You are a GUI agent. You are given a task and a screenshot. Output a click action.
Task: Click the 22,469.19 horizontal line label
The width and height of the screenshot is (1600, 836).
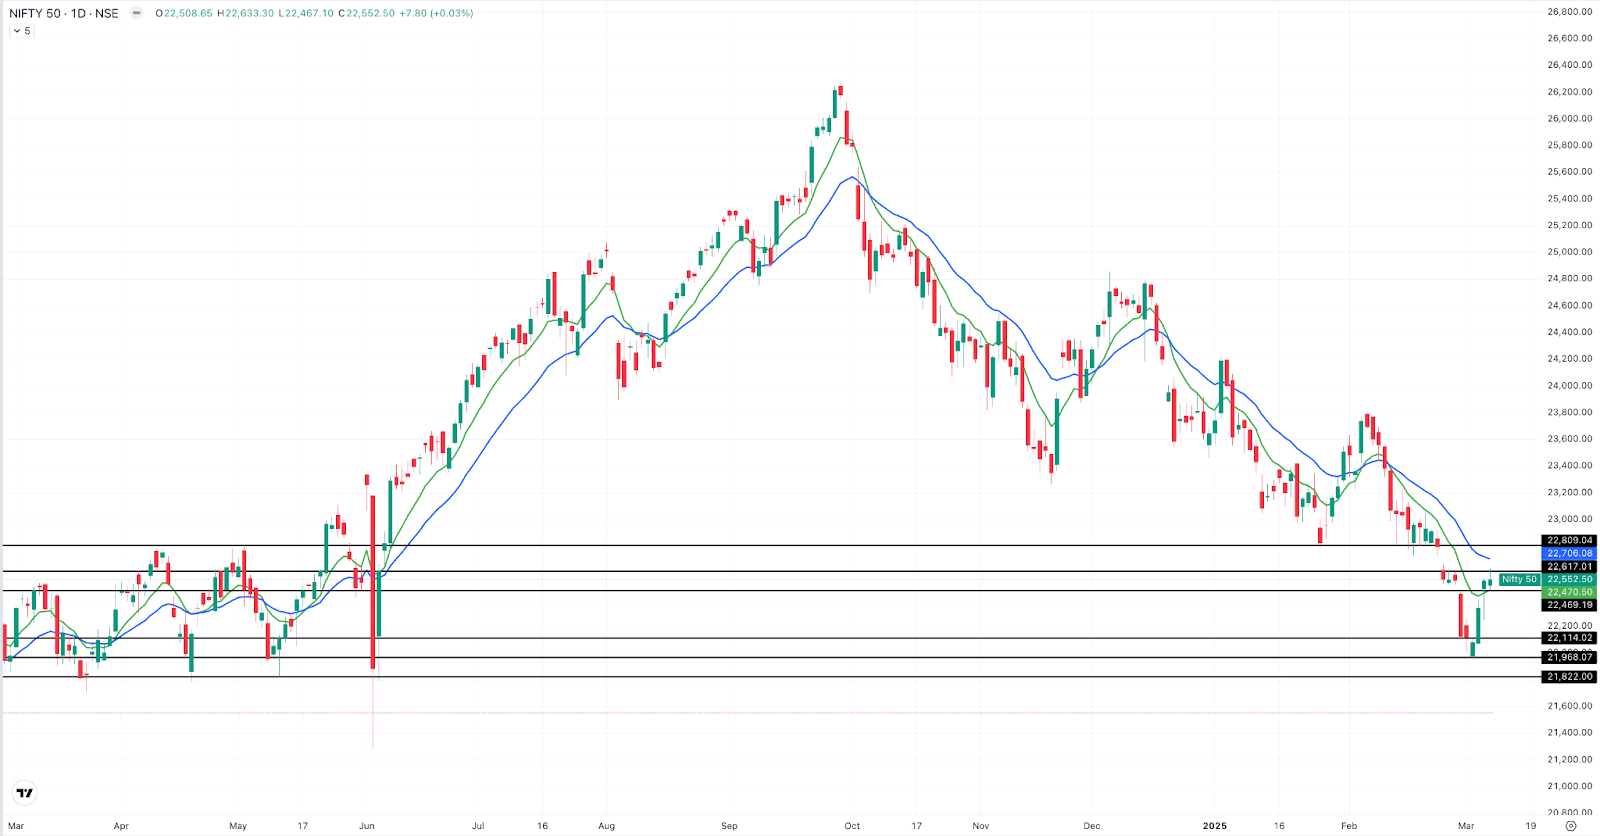1569,605
